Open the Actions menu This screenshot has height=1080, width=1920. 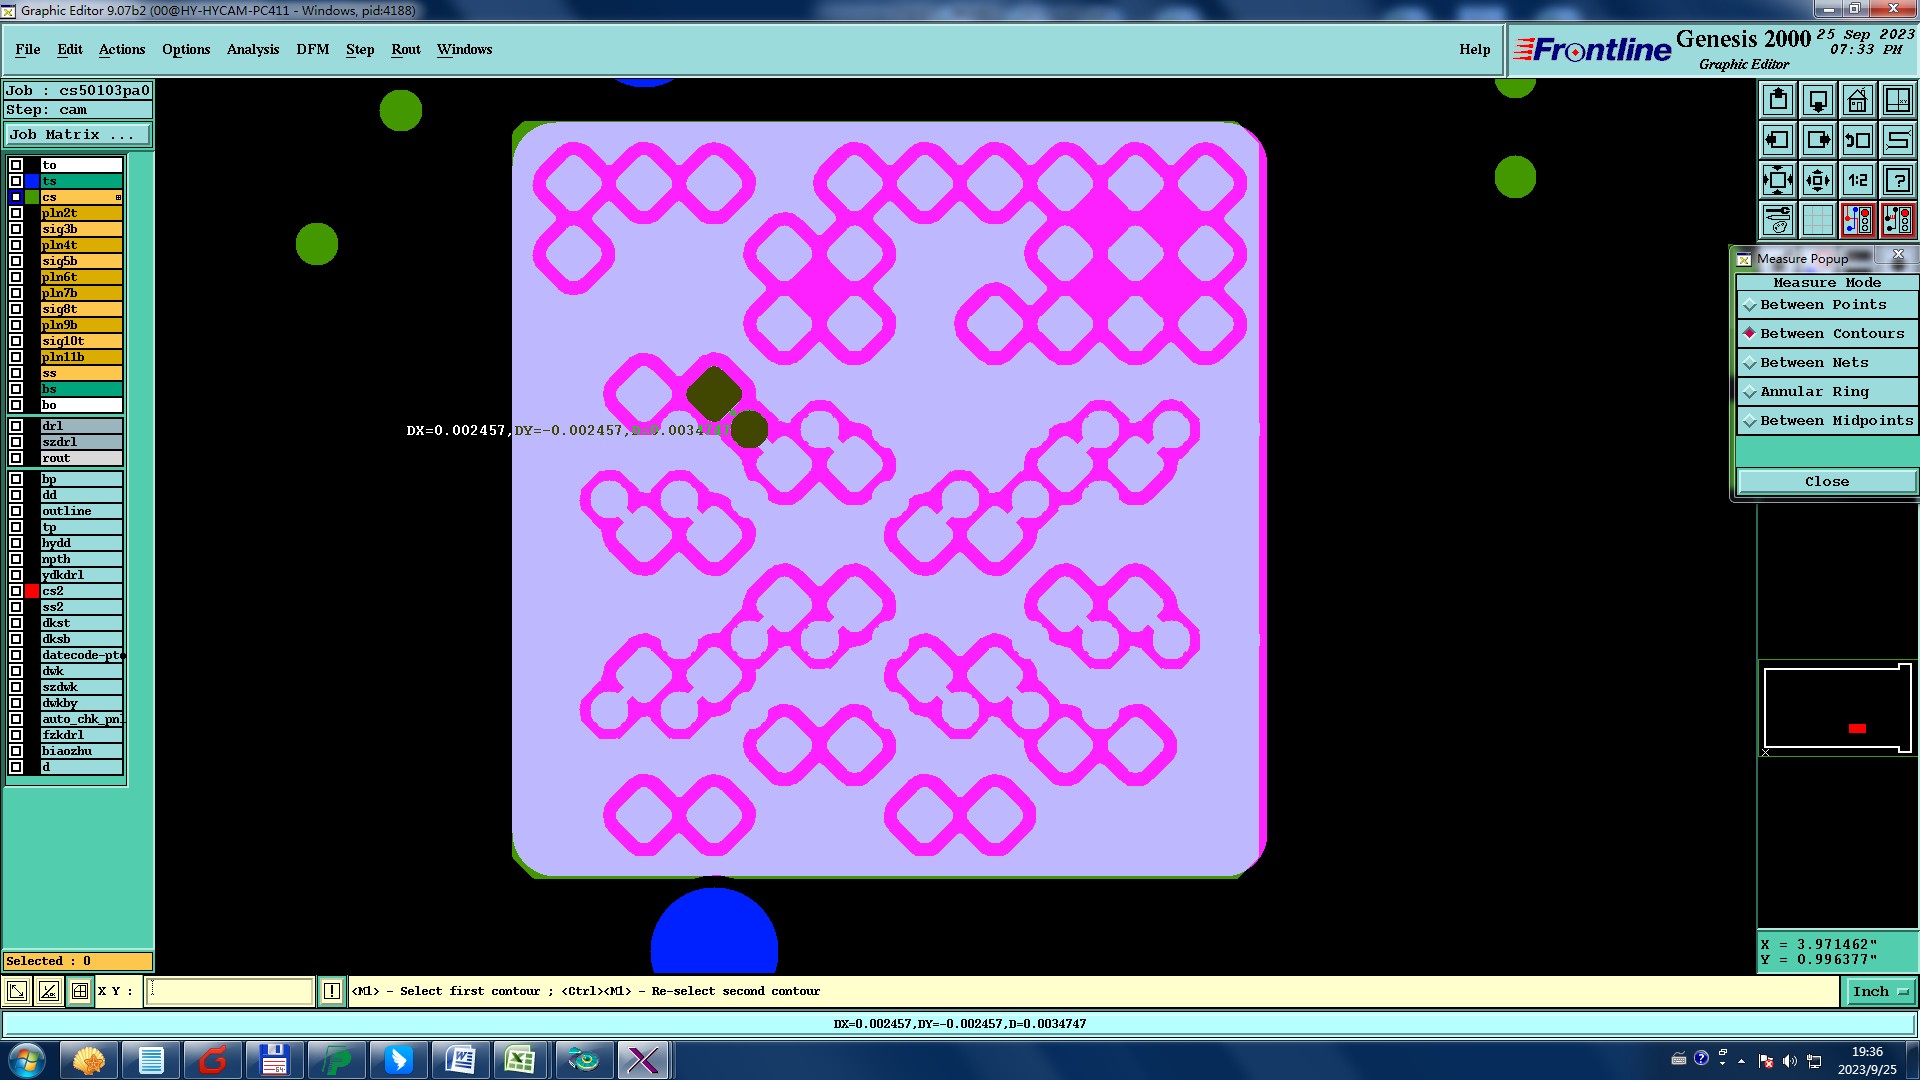pos(122,49)
